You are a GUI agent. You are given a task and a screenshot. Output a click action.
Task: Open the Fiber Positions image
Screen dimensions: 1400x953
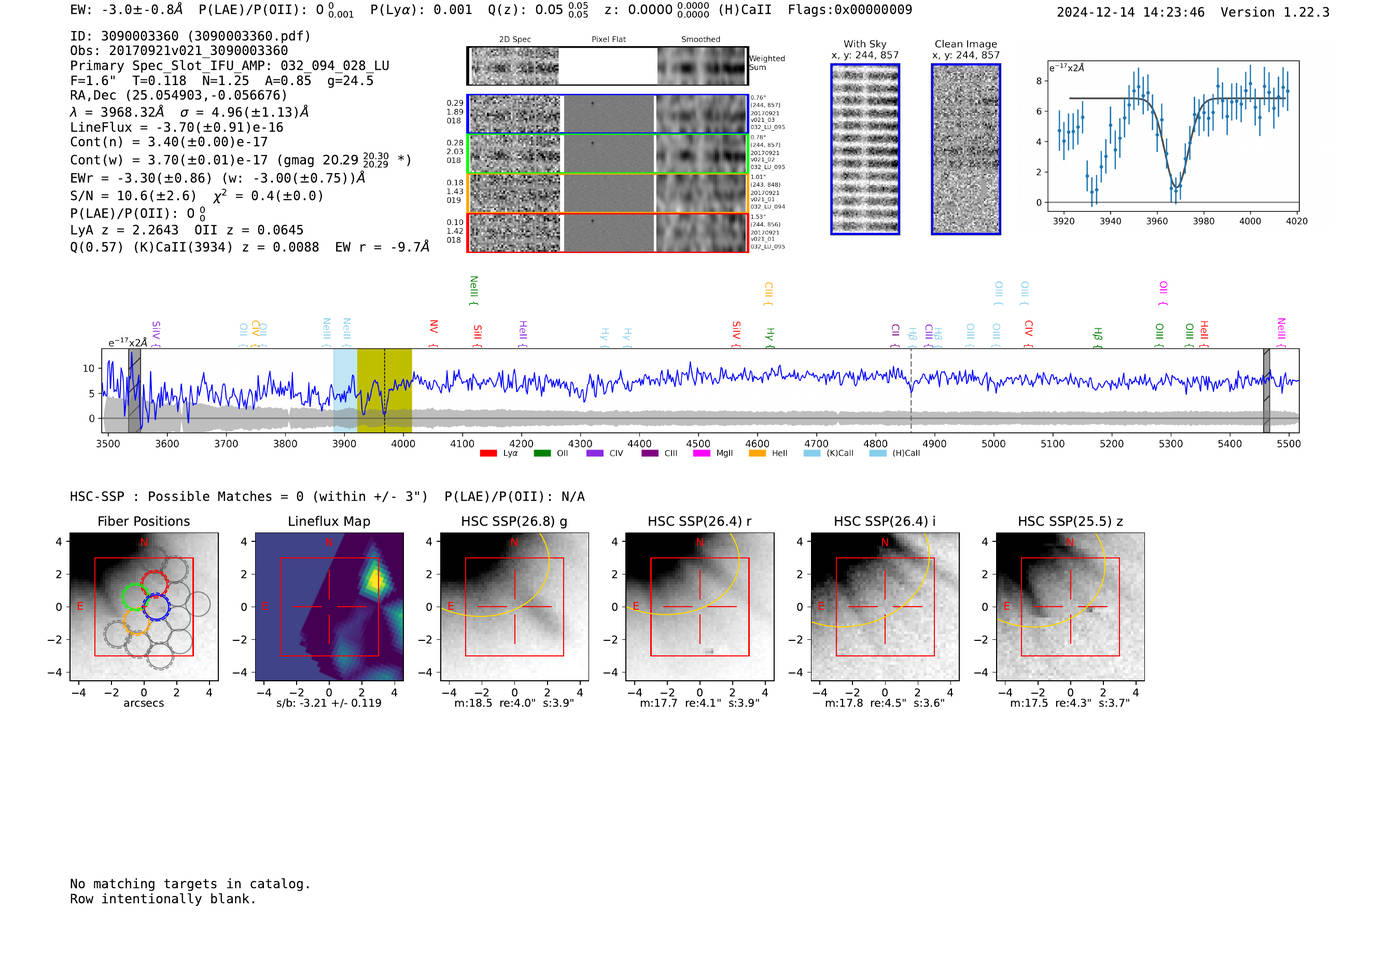(144, 607)
